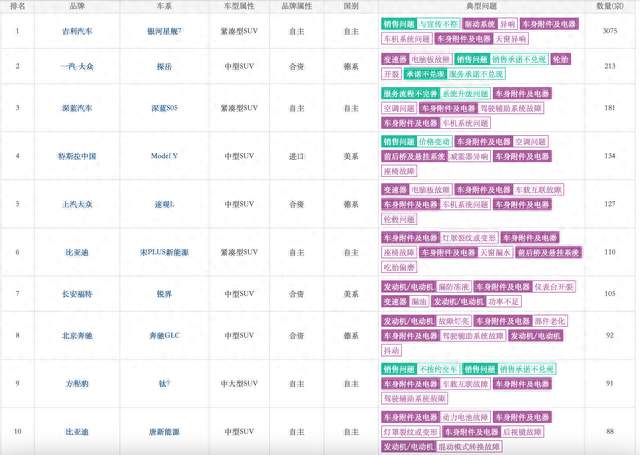Click the 动力电池故障 issue tag
This screenshot has width=640, height=455.
(465, 417)
